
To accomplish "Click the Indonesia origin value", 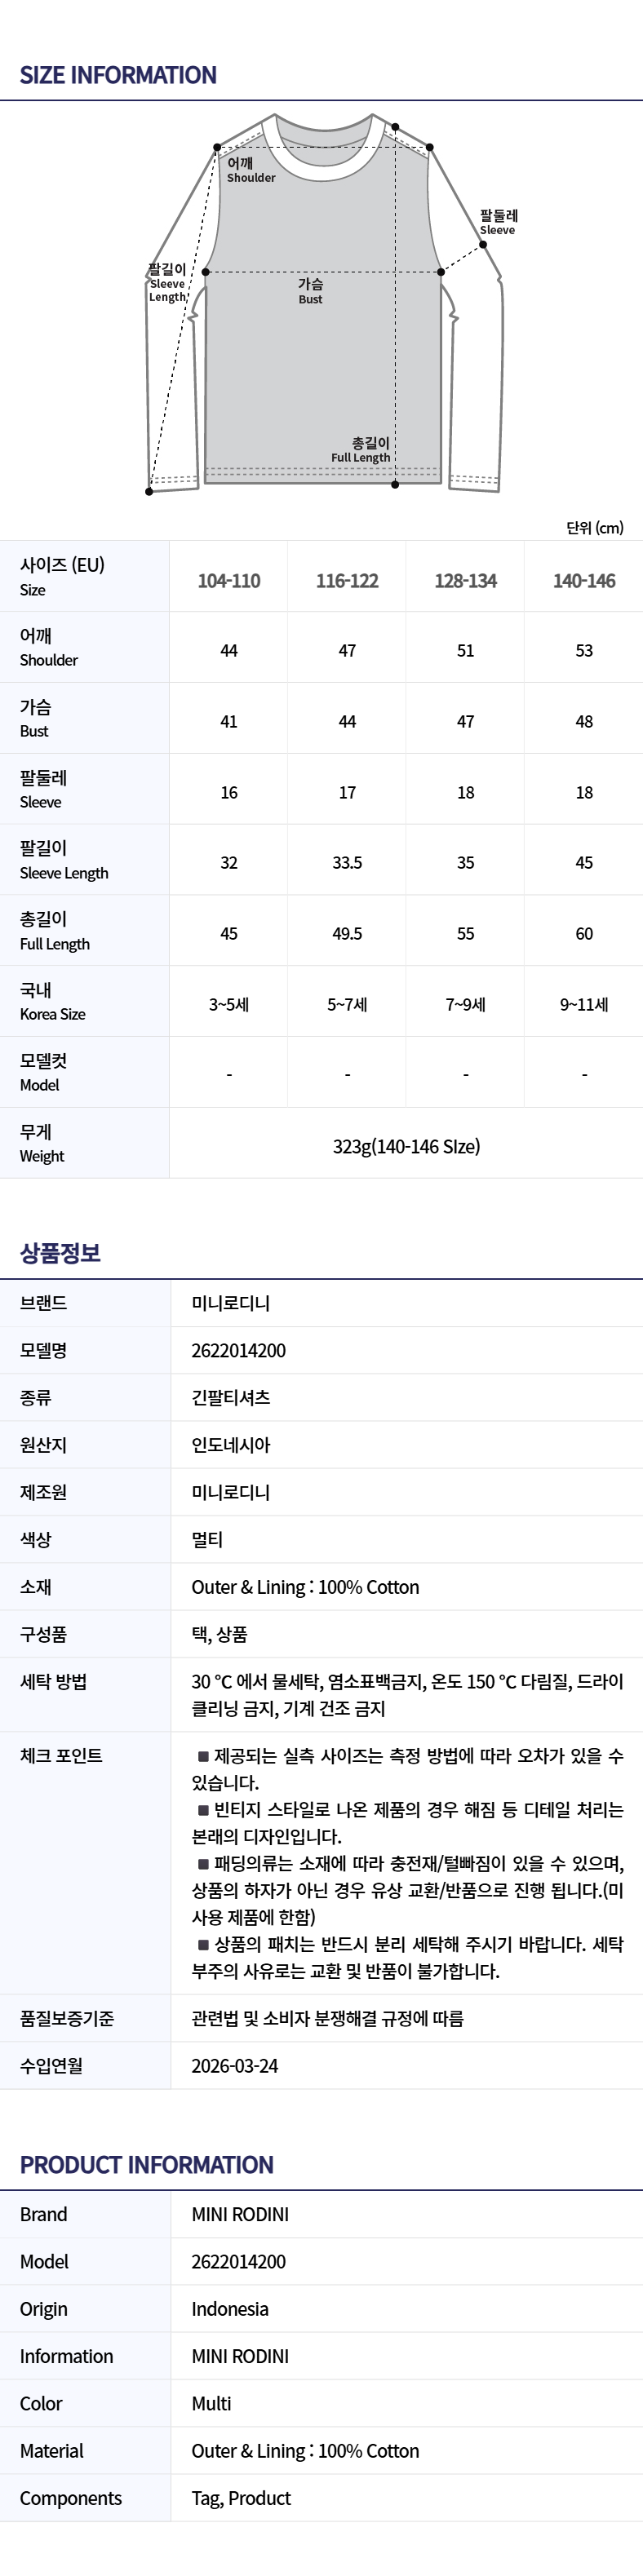I will pyautogui.click(x=230, y=2309).
